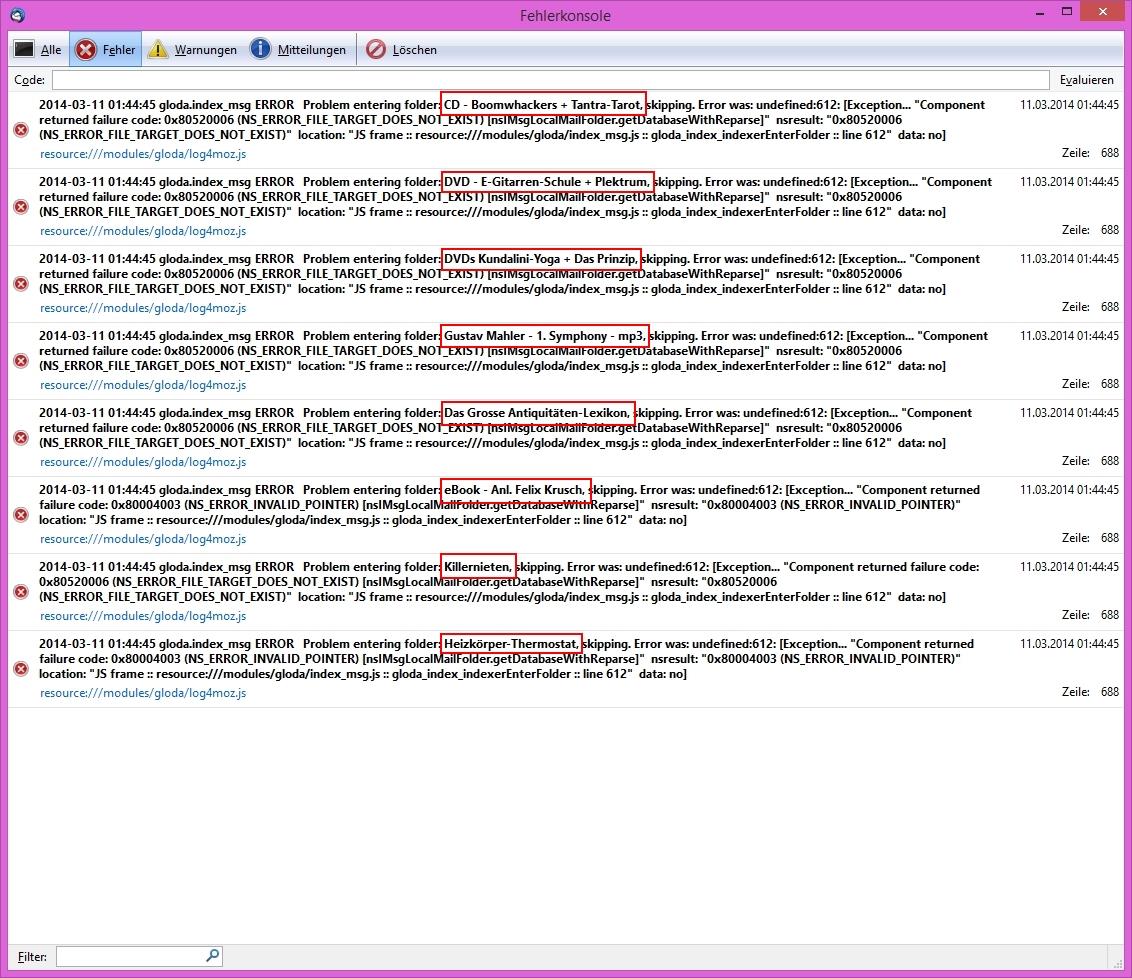Image resolution: width=1132 pixels, height=978 pixels.
Task: Click error icon for Heizkörper-Thermostat entry
Action: [x=21, y=668]
